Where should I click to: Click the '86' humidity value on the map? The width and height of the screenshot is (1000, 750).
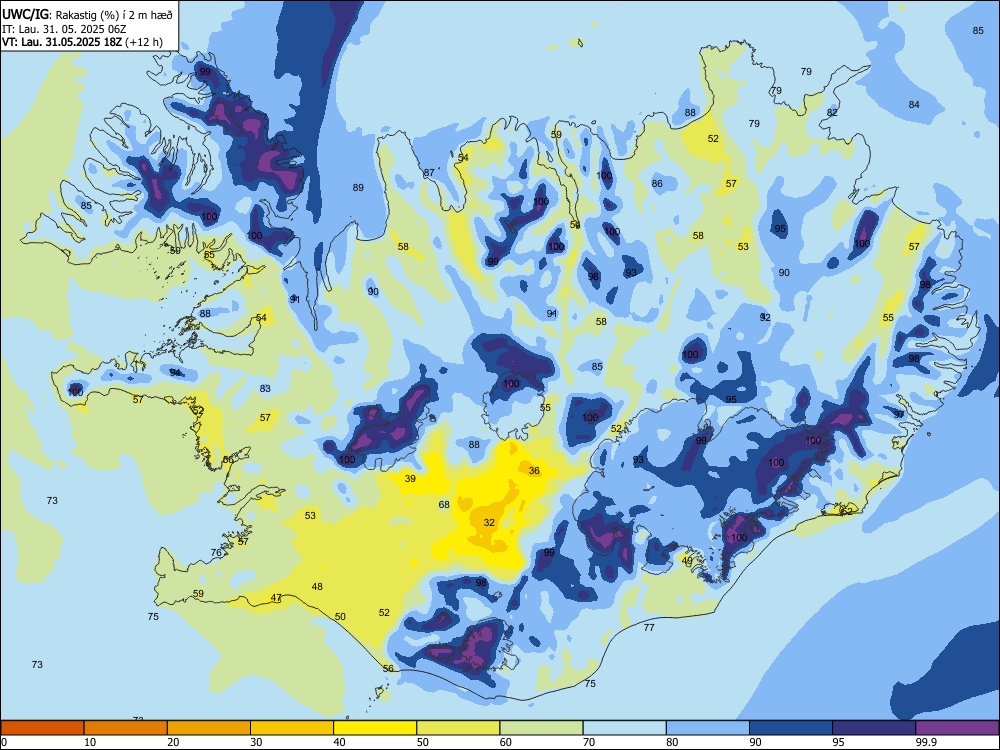(657, 184)
